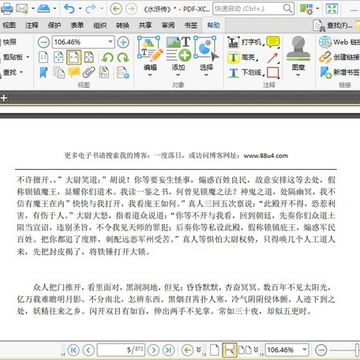Click the 快照 snapshot button
The height and width of the screenshot is (360, 360).
(9, 42)
